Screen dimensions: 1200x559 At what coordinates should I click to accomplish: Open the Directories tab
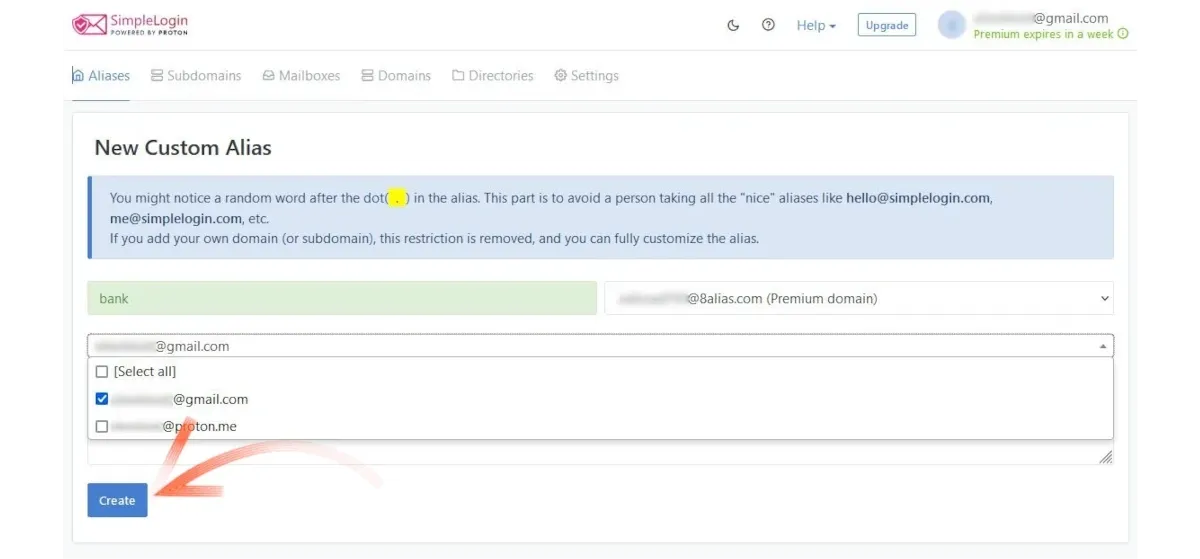tap(492, 76)
